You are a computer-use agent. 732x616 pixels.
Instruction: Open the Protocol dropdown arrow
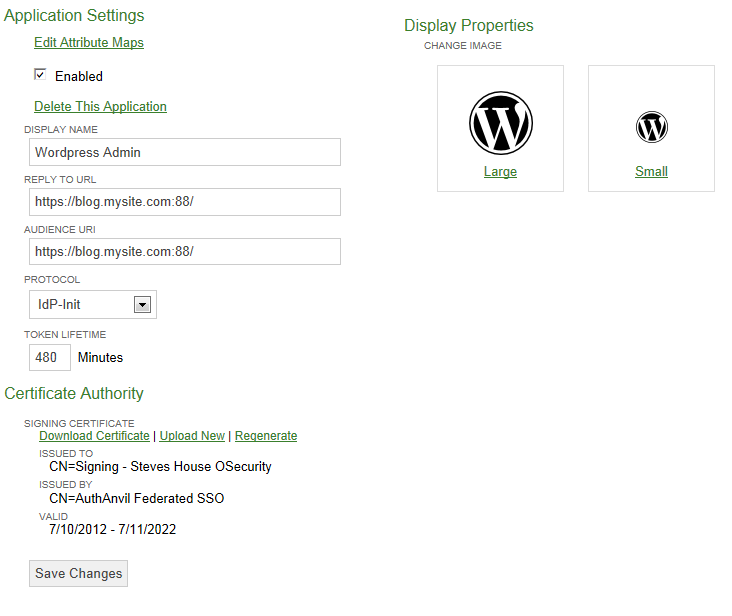click(x=142, y=305)
